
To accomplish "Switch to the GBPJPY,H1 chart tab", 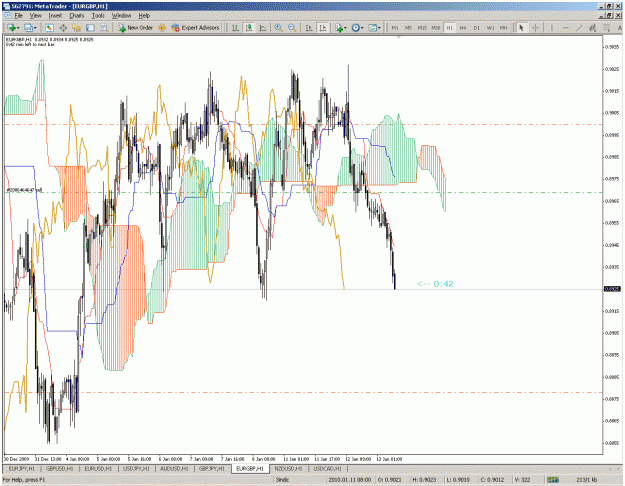I will pos(212,468).
